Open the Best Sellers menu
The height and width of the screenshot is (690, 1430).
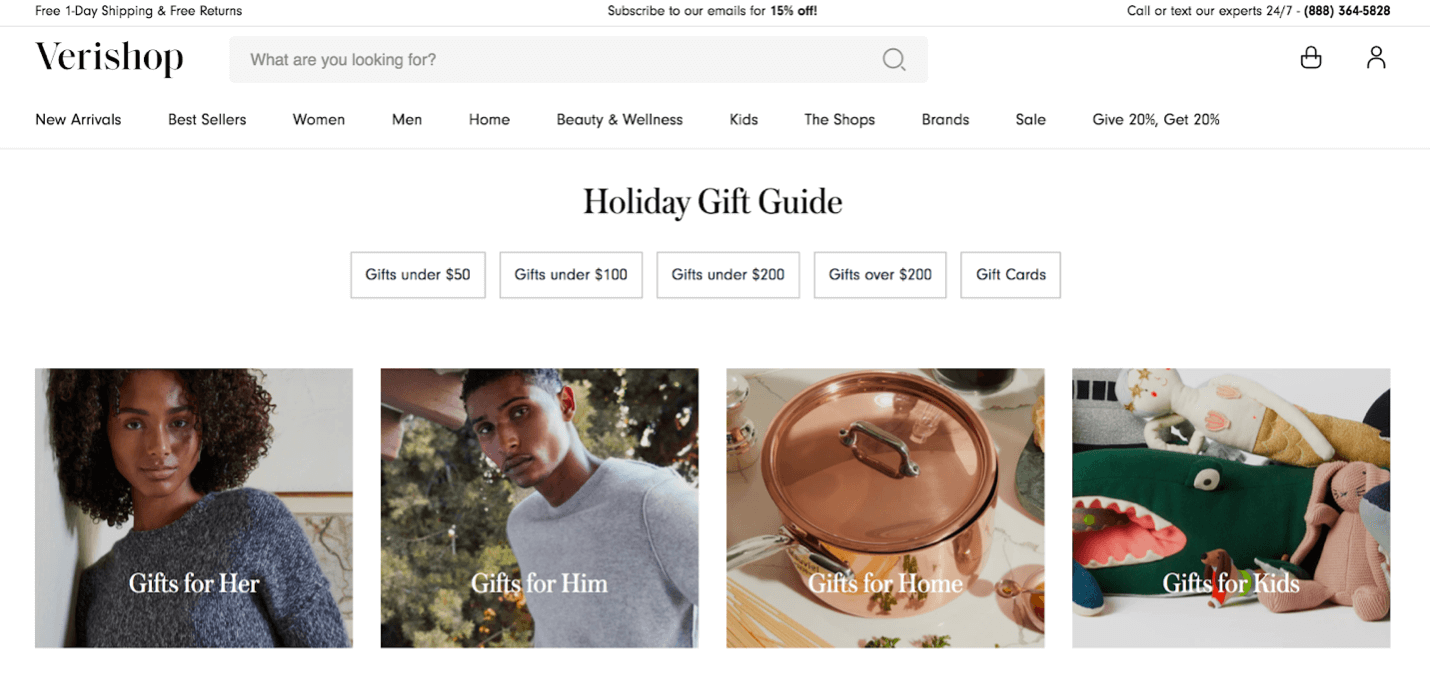[206, 119]
